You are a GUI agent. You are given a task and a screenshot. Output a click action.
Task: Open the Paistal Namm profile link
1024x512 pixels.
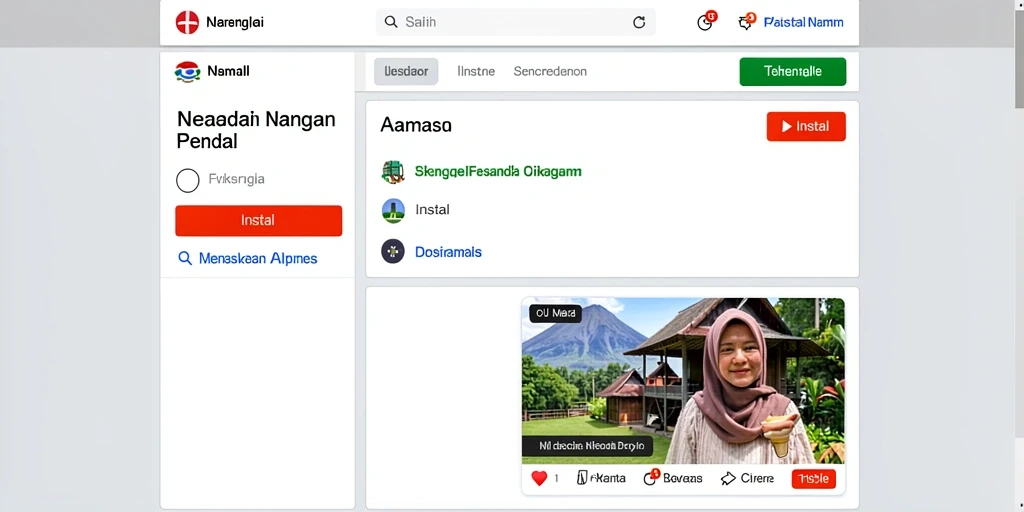(803, 22)
